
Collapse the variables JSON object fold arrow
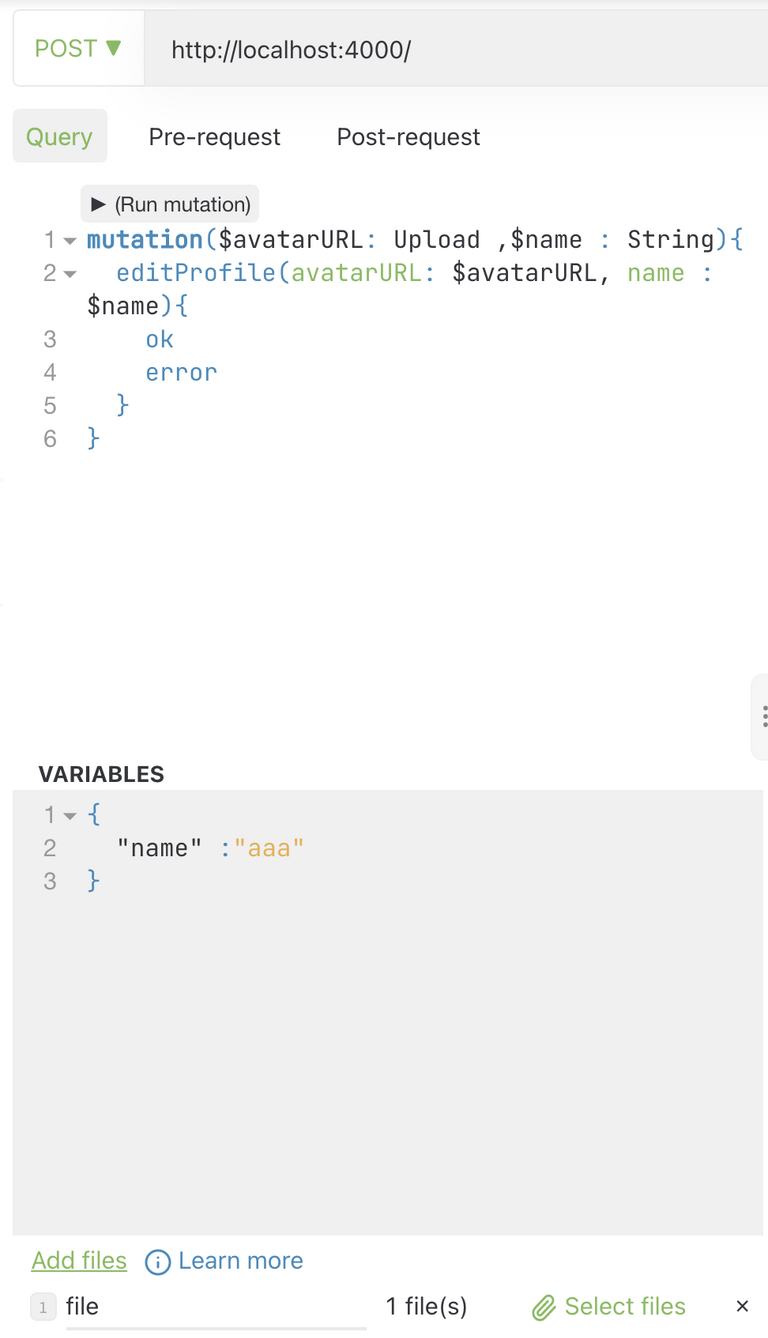(70, 816)
